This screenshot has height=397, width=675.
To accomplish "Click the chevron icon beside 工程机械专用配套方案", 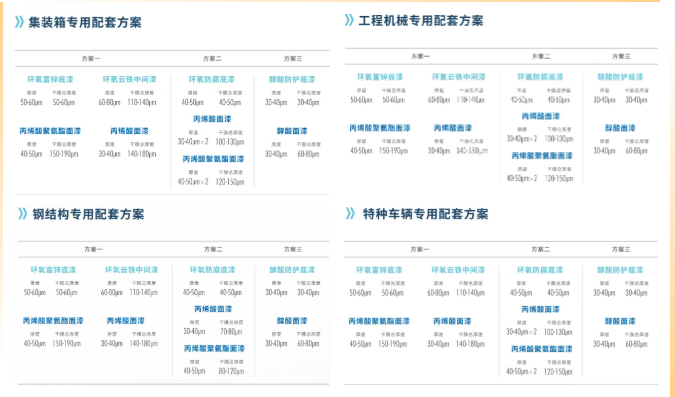I will coord(349,20).
